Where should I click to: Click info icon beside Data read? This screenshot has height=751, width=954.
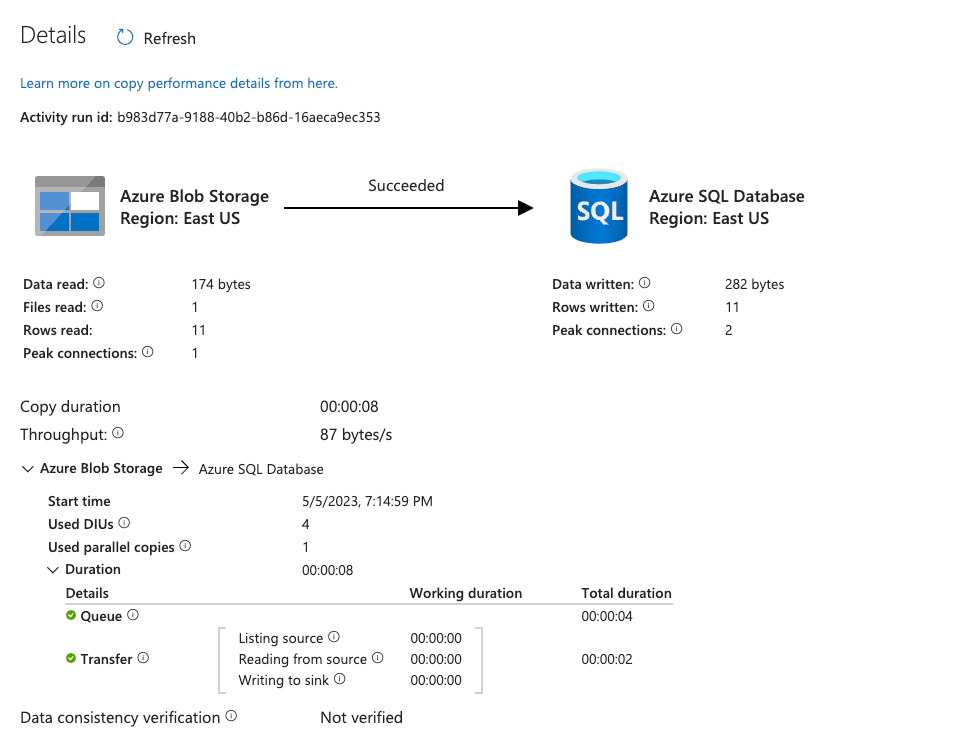[99, 284]
